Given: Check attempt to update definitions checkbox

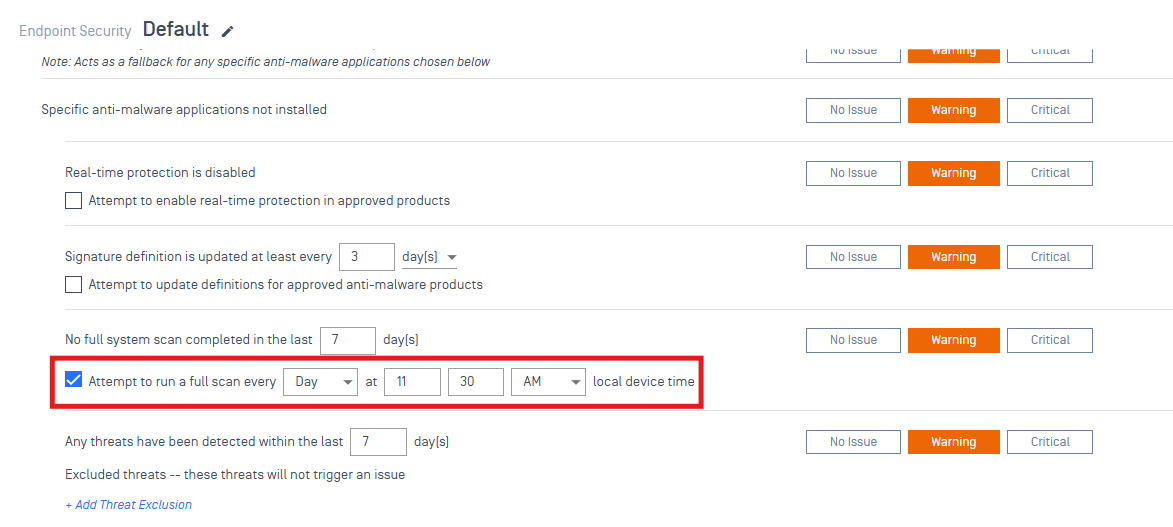Looking at the screenshot, I should point(74,285).
